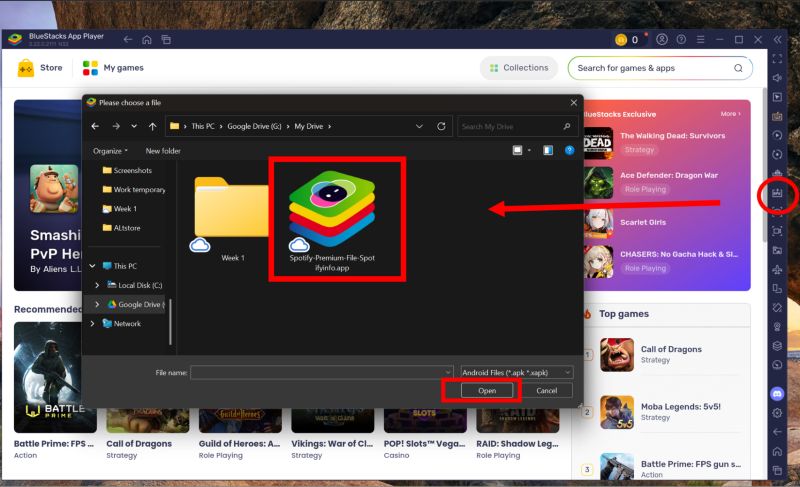Click the home icon in BlueStacks title bar

click(147, 39)
